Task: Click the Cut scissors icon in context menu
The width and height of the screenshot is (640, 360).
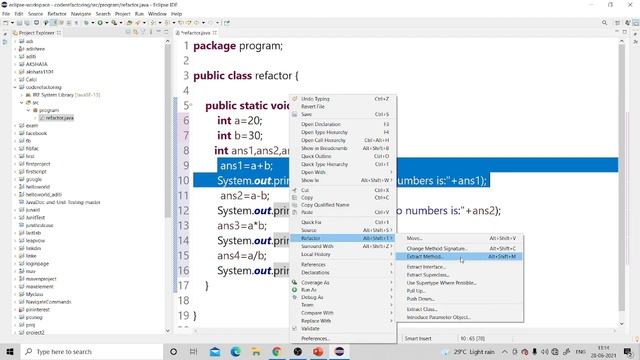Action: click(294, 190)
